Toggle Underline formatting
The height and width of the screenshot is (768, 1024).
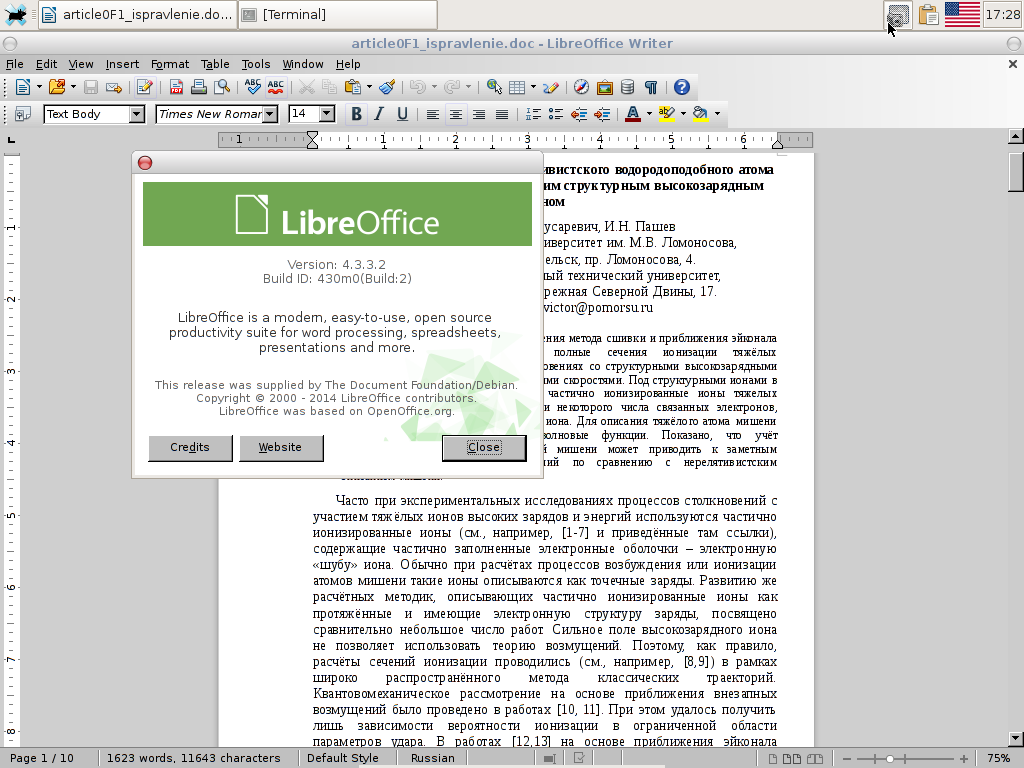[x=402, y=114]
